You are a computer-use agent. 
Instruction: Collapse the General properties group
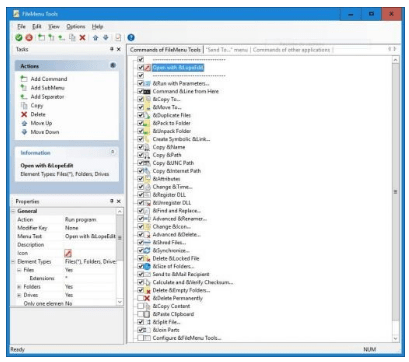pyautogui.click(x=14, y=211)
